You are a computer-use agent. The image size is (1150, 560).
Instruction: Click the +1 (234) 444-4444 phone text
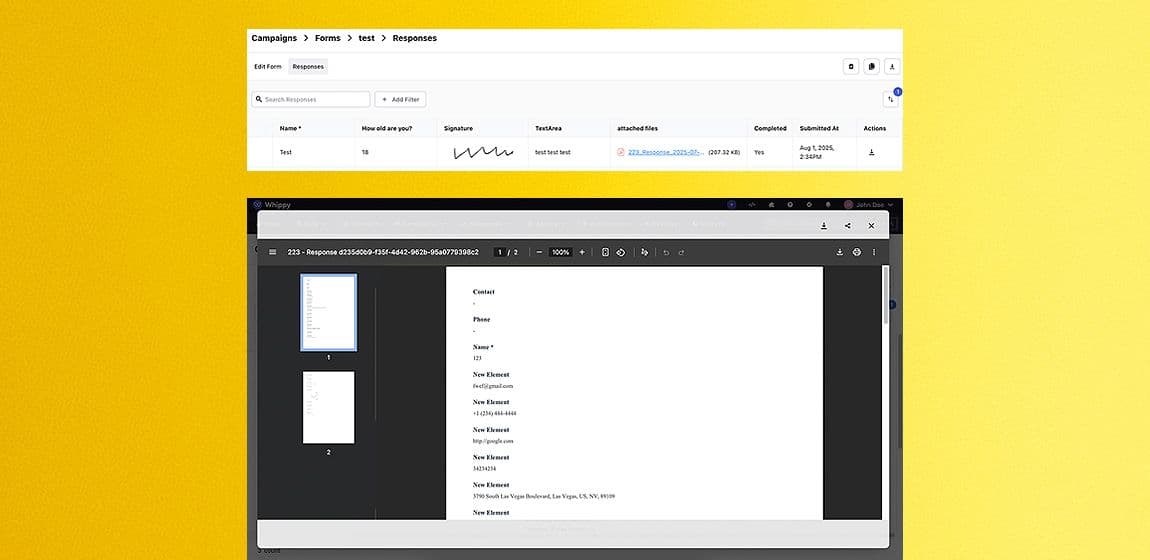[494, 413]
